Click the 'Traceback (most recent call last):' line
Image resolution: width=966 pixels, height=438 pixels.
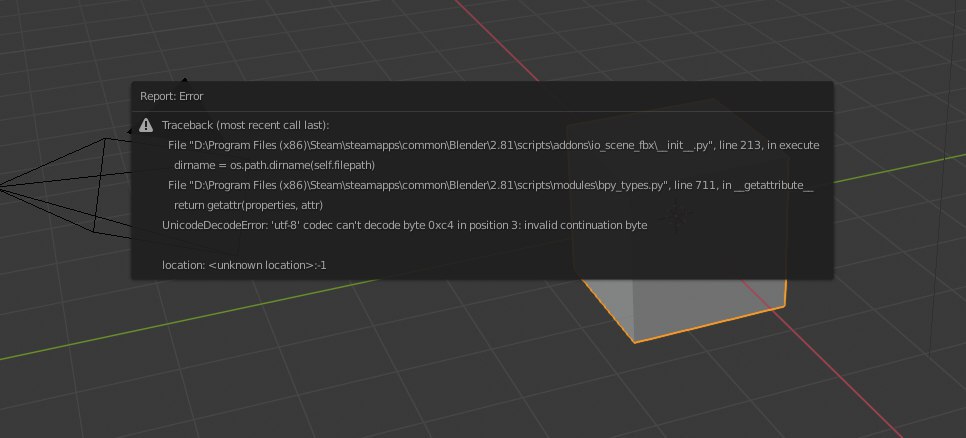coord(246,125)
